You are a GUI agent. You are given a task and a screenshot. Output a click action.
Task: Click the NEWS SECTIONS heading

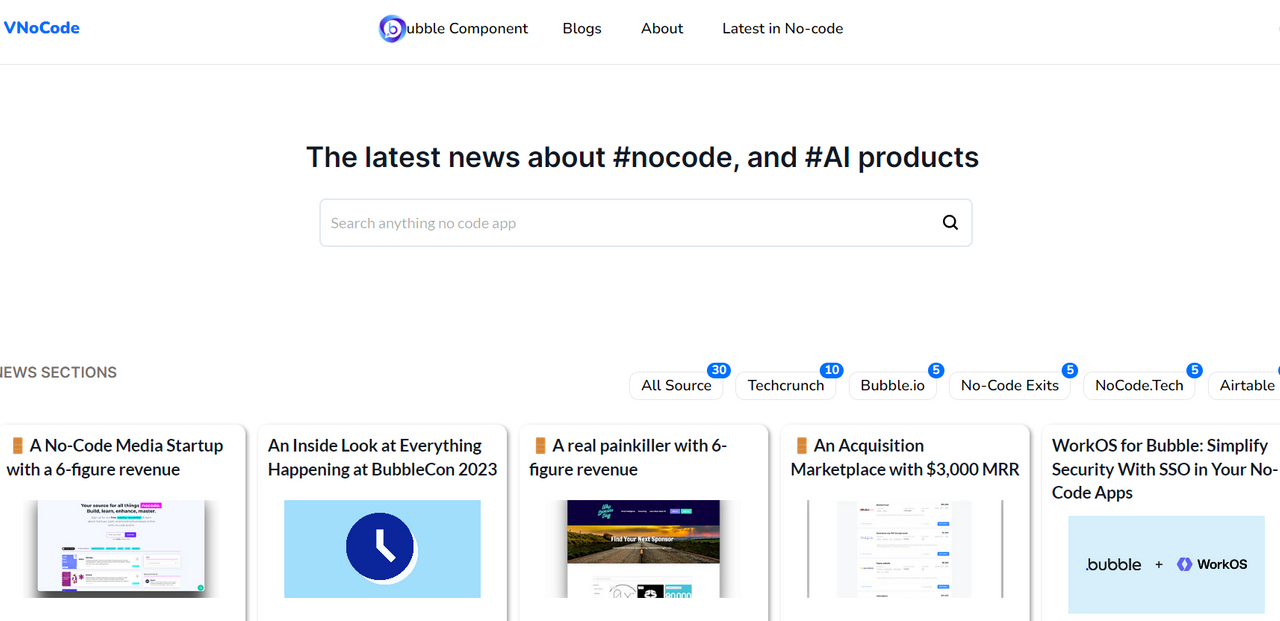[x=58, y=372]
